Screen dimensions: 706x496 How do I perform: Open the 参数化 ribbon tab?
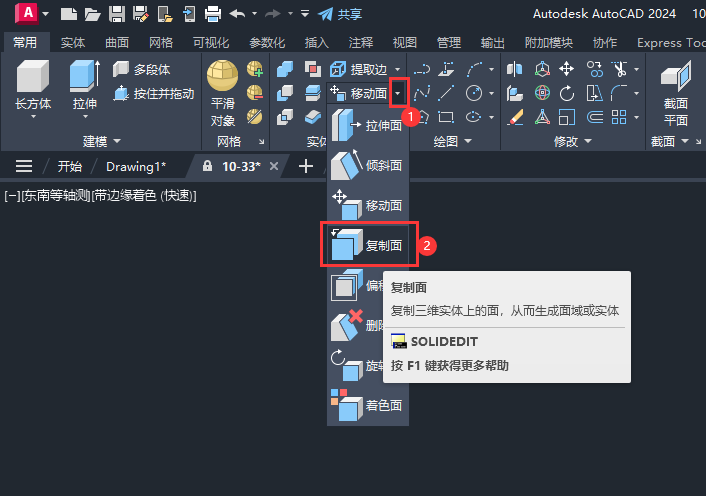click(267, 42)
